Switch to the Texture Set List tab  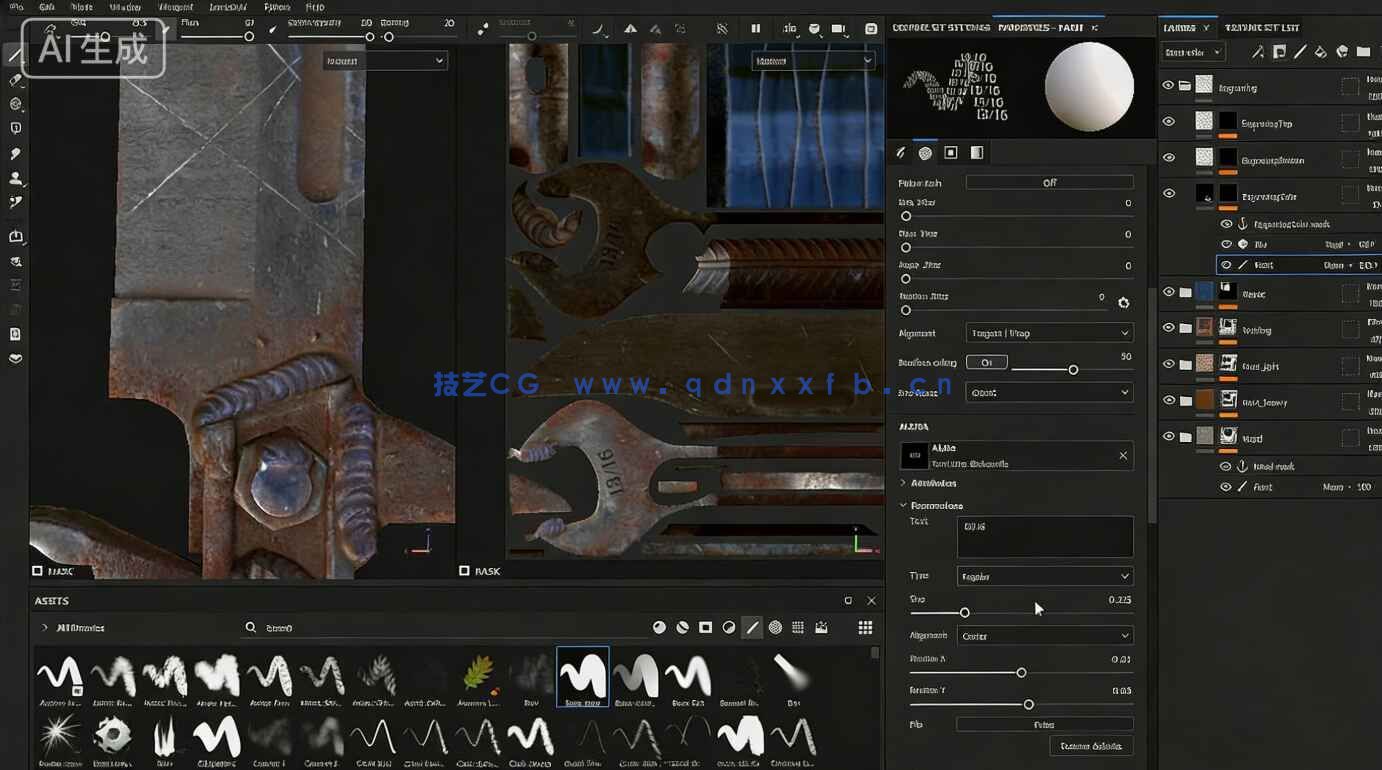pyautogui.click(x=1264, y=27)
